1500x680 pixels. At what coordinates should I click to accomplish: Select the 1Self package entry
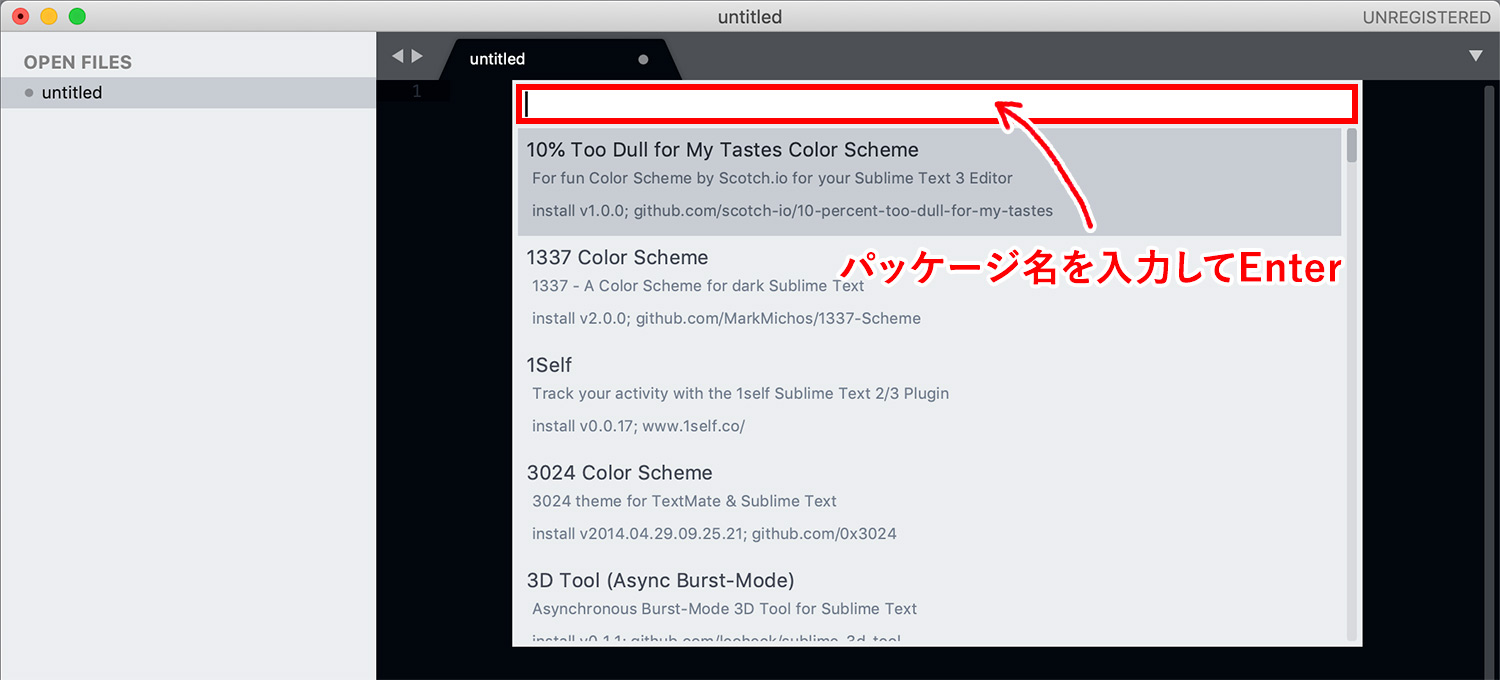click(x=929, y=396)
